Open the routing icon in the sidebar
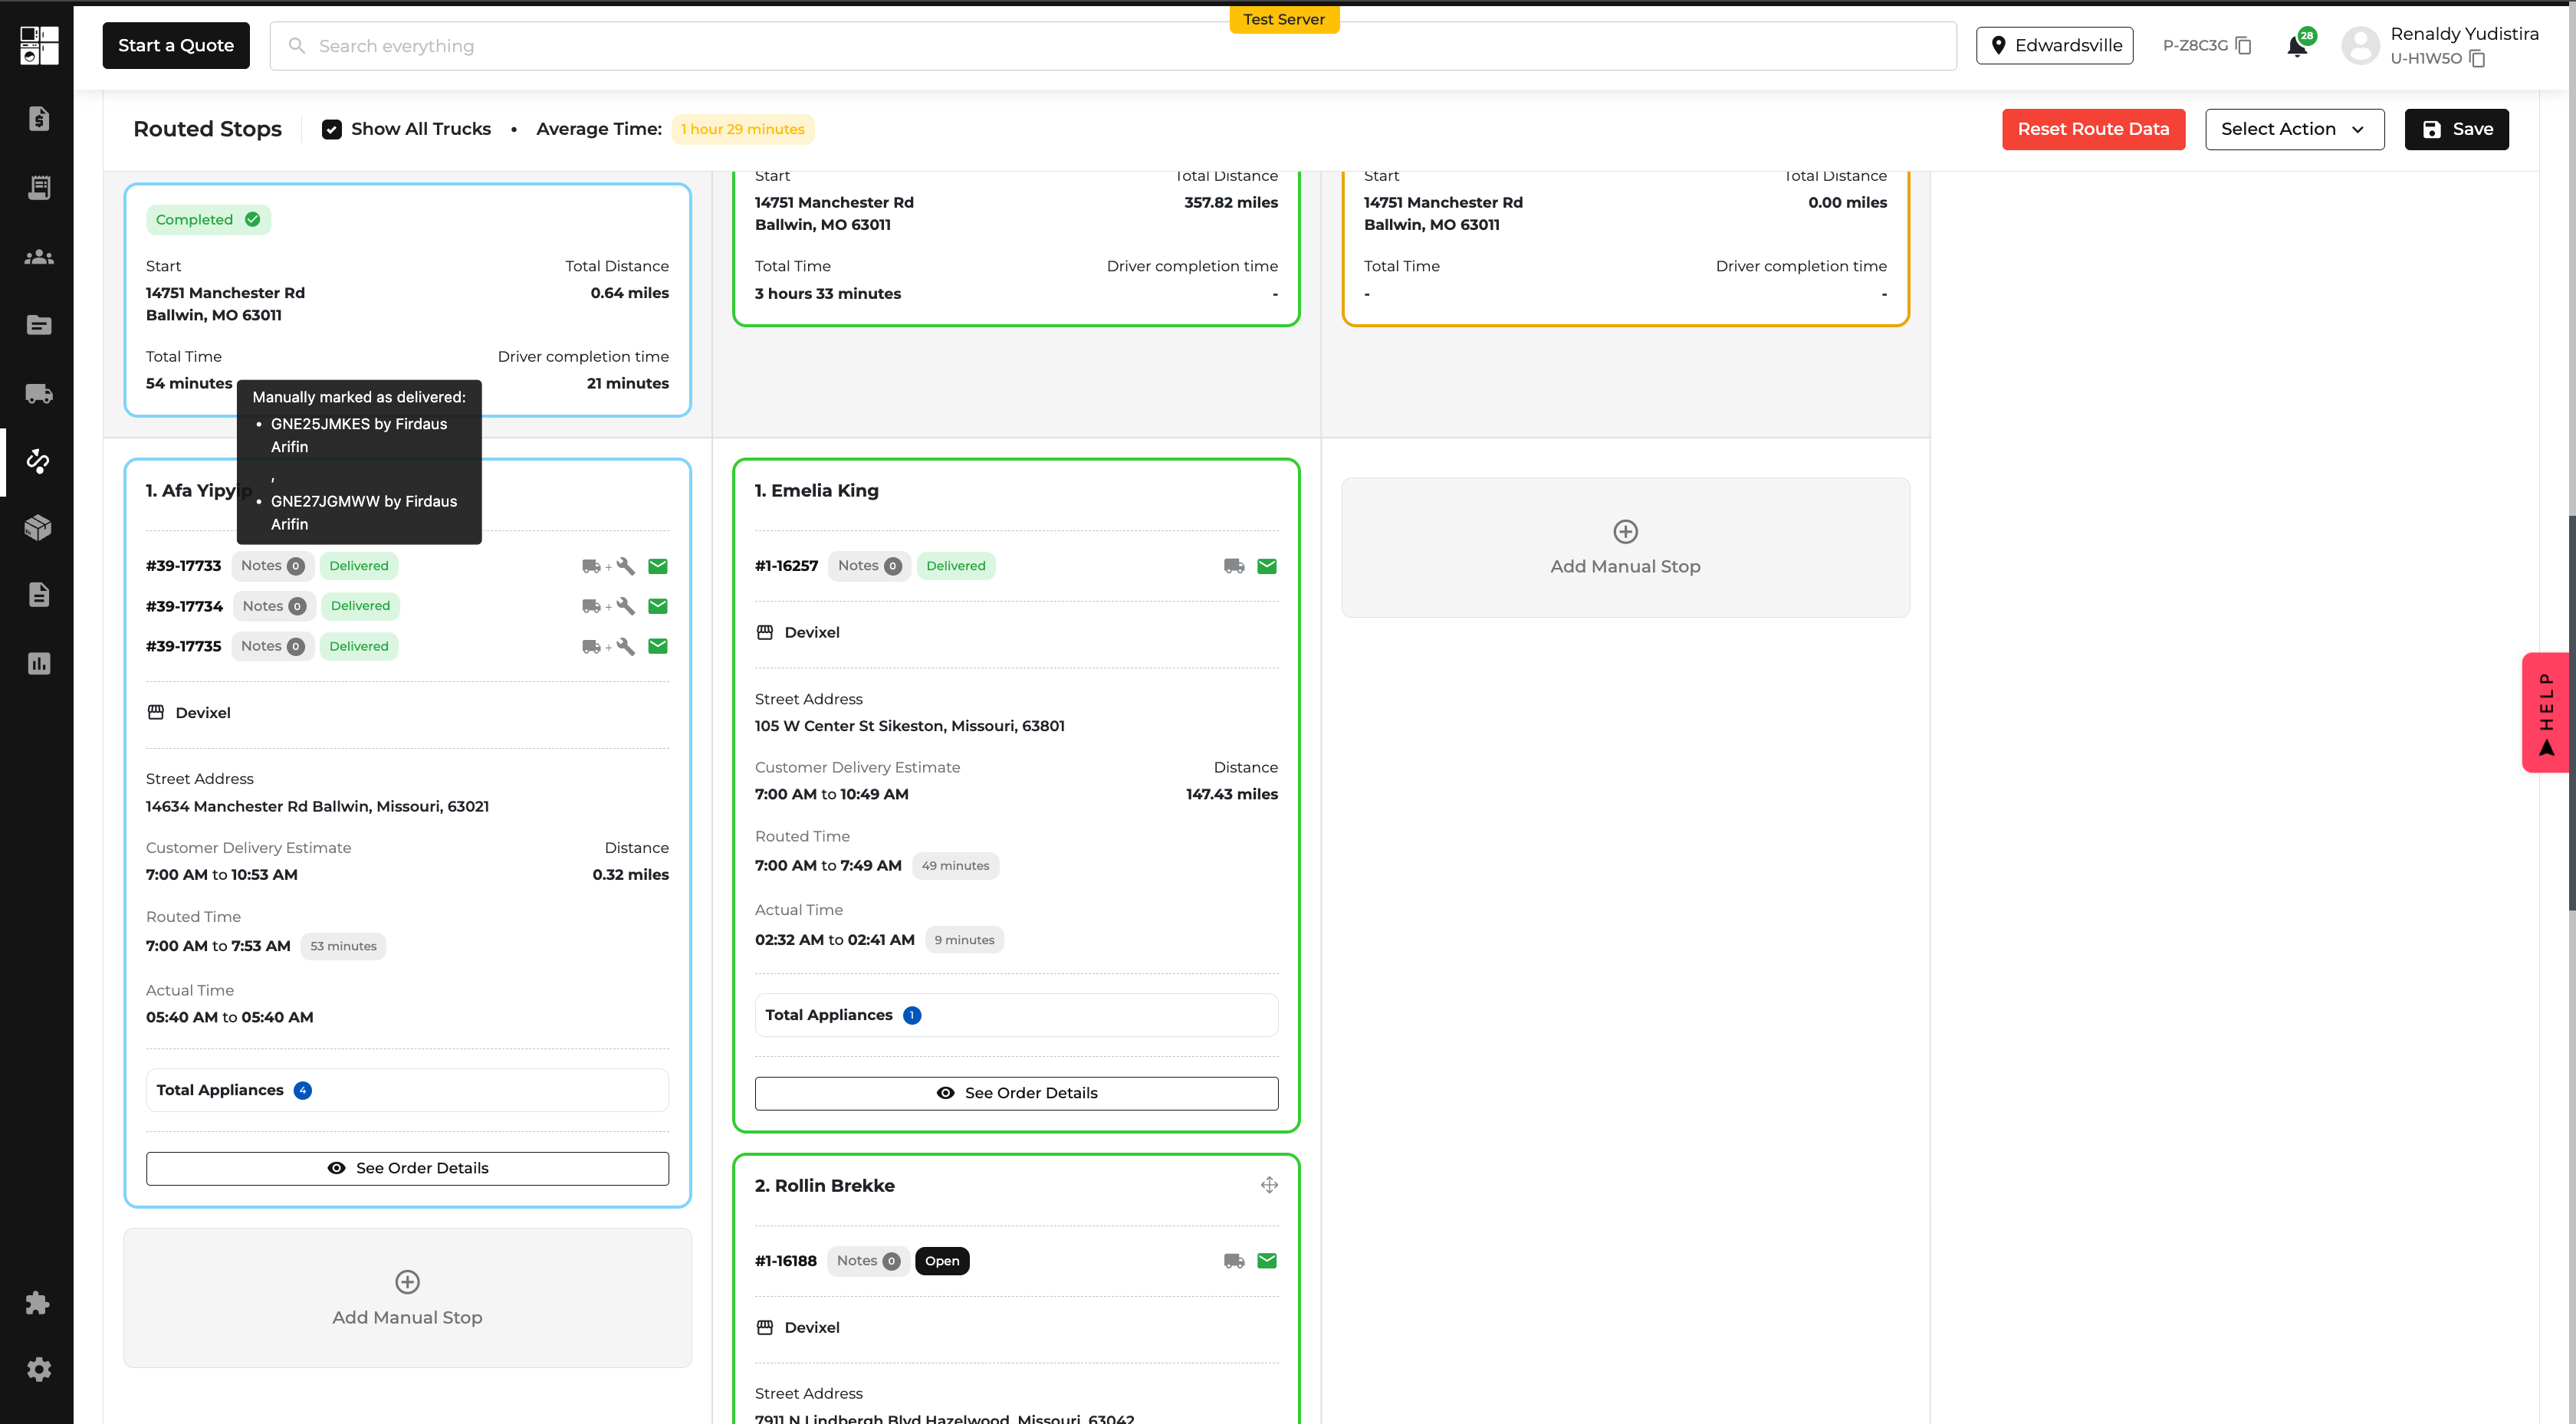Viewport: 2576px width, 1424px height. coord(39,461)
